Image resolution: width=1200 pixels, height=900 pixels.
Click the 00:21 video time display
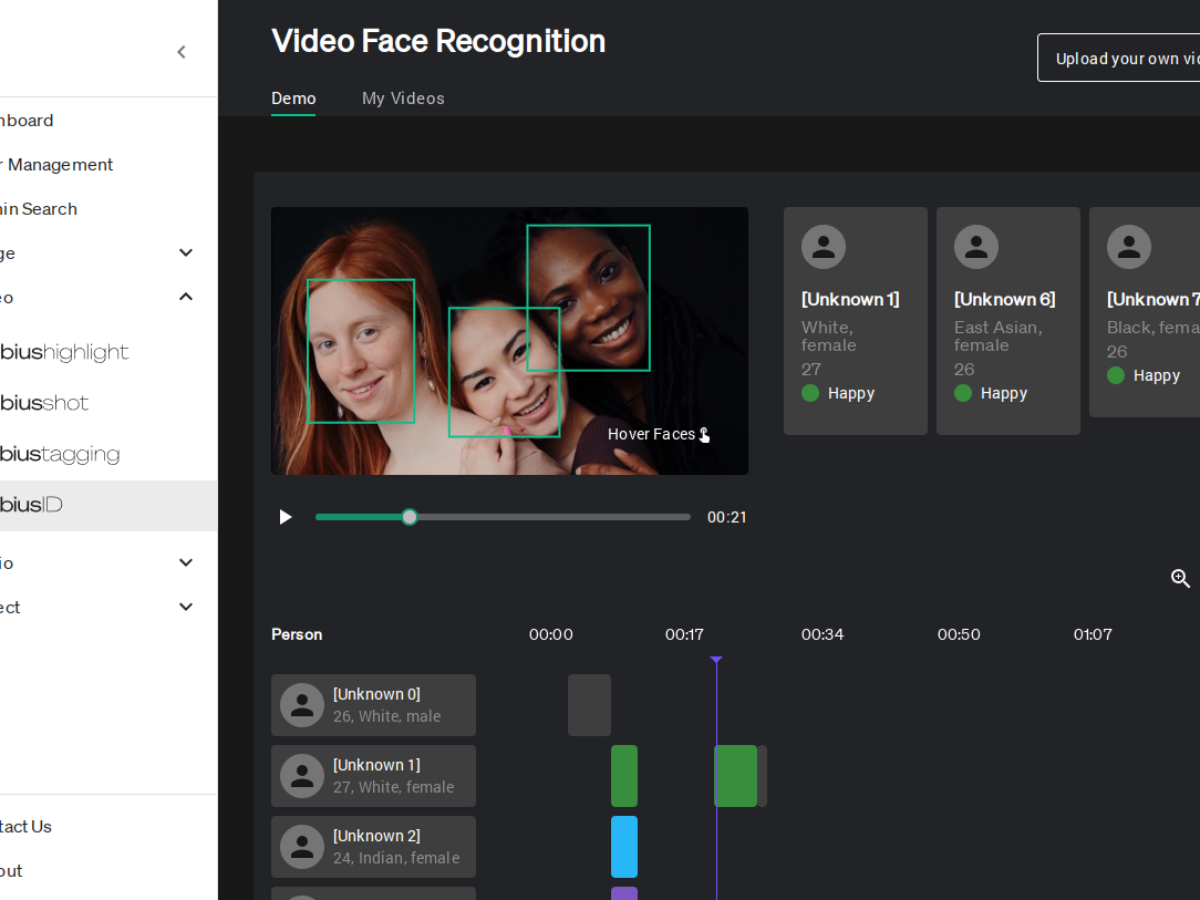click(x=727, y=517)
